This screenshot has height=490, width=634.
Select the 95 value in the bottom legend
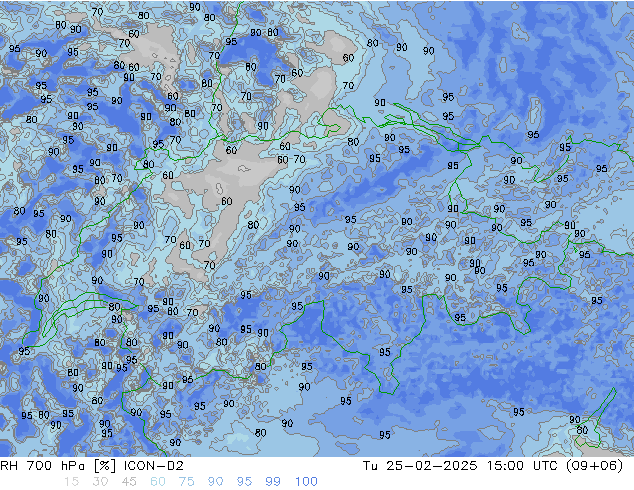[244, 482]
